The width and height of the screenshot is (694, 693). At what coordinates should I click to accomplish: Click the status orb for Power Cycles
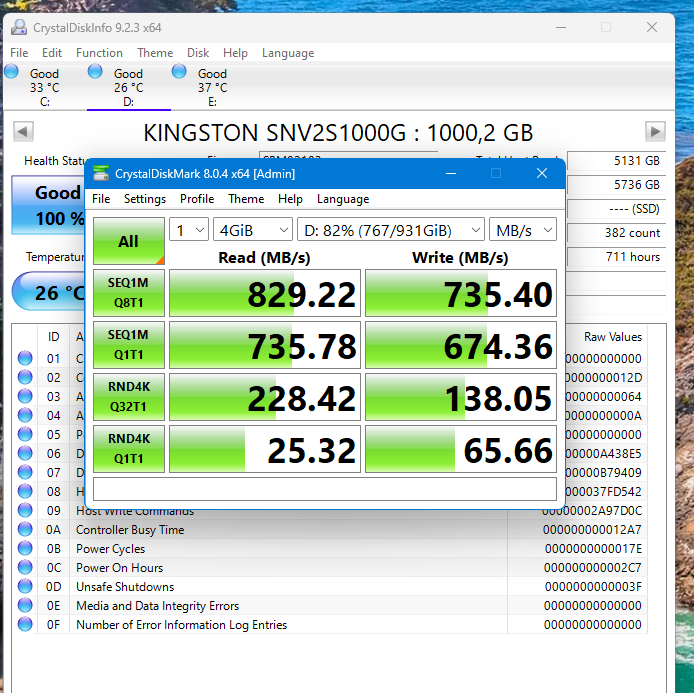(25, 548)
